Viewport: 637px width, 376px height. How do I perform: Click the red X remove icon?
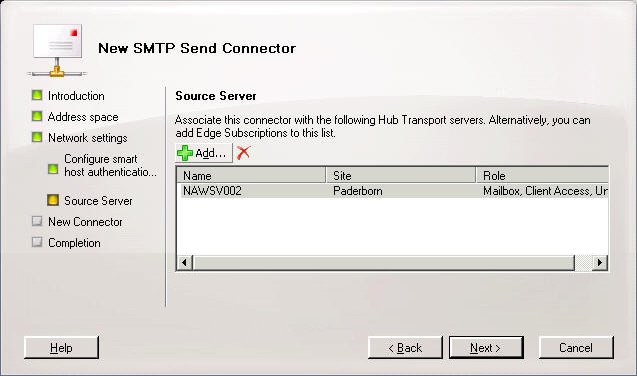pos(243,153)
